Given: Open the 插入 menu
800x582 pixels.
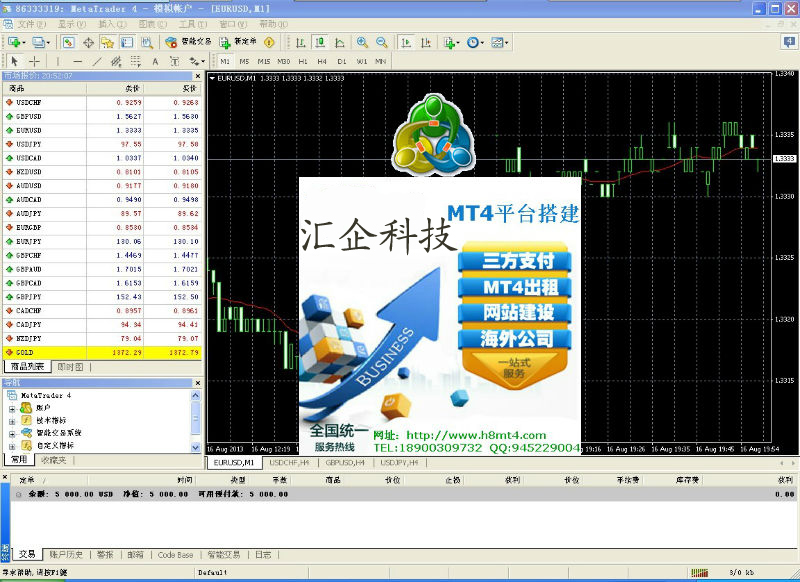Looking at the screenshot, I should (112, 24).
